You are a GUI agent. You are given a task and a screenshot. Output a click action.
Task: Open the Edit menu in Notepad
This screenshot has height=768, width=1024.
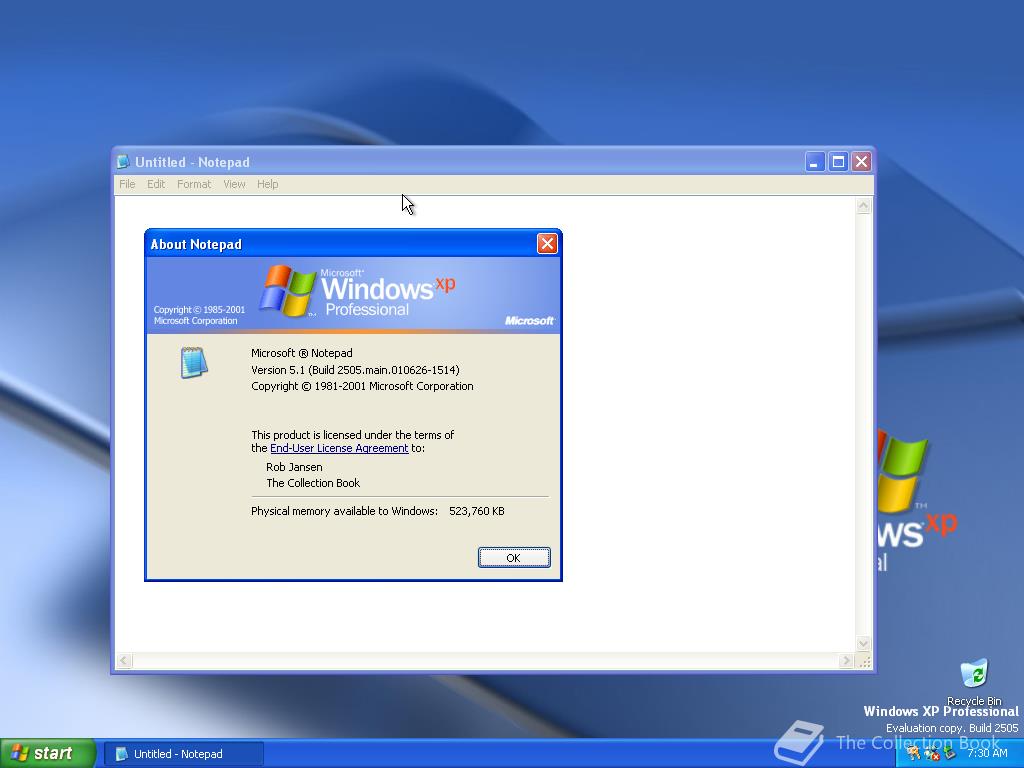[155, 184]
